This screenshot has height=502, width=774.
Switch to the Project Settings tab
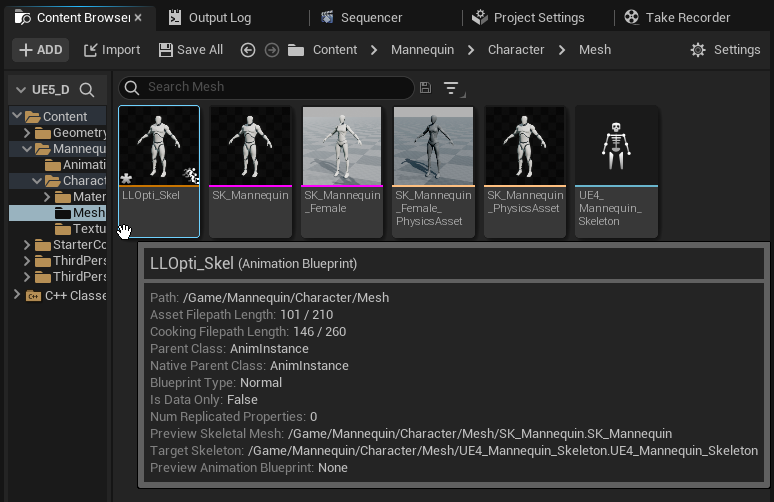[527, 18]
